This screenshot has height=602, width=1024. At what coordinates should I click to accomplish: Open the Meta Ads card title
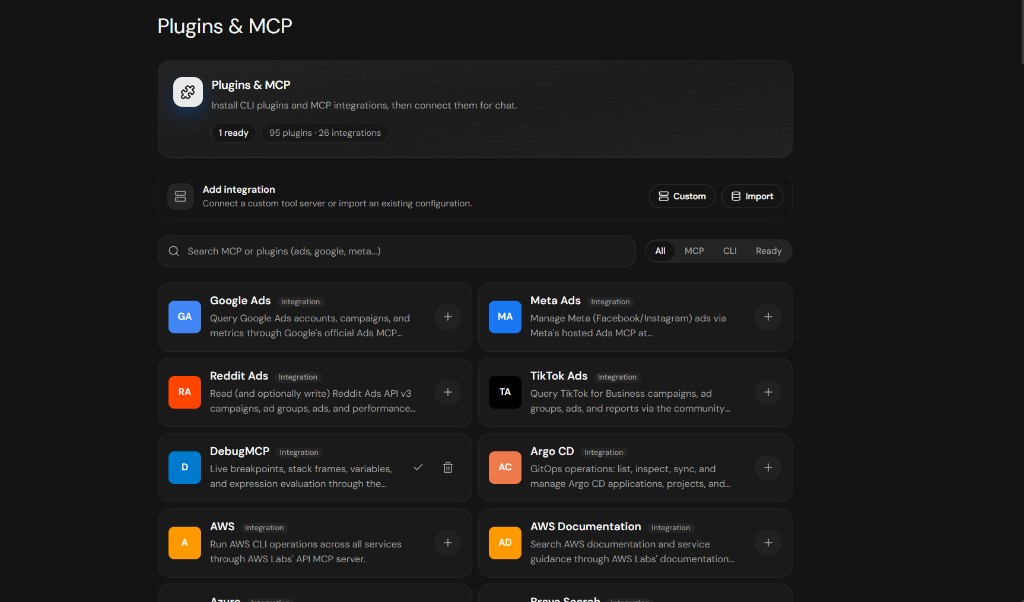click(555, 300)
